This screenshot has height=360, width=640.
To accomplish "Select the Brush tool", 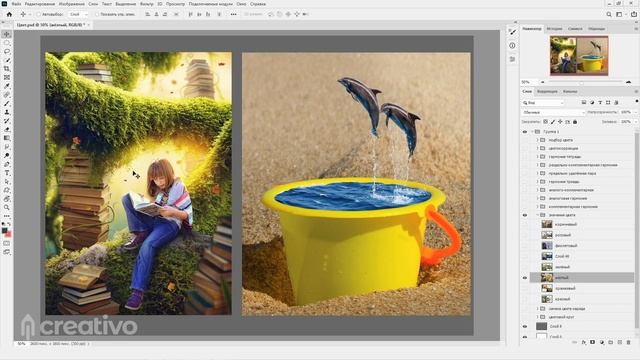I will (7, 103).
